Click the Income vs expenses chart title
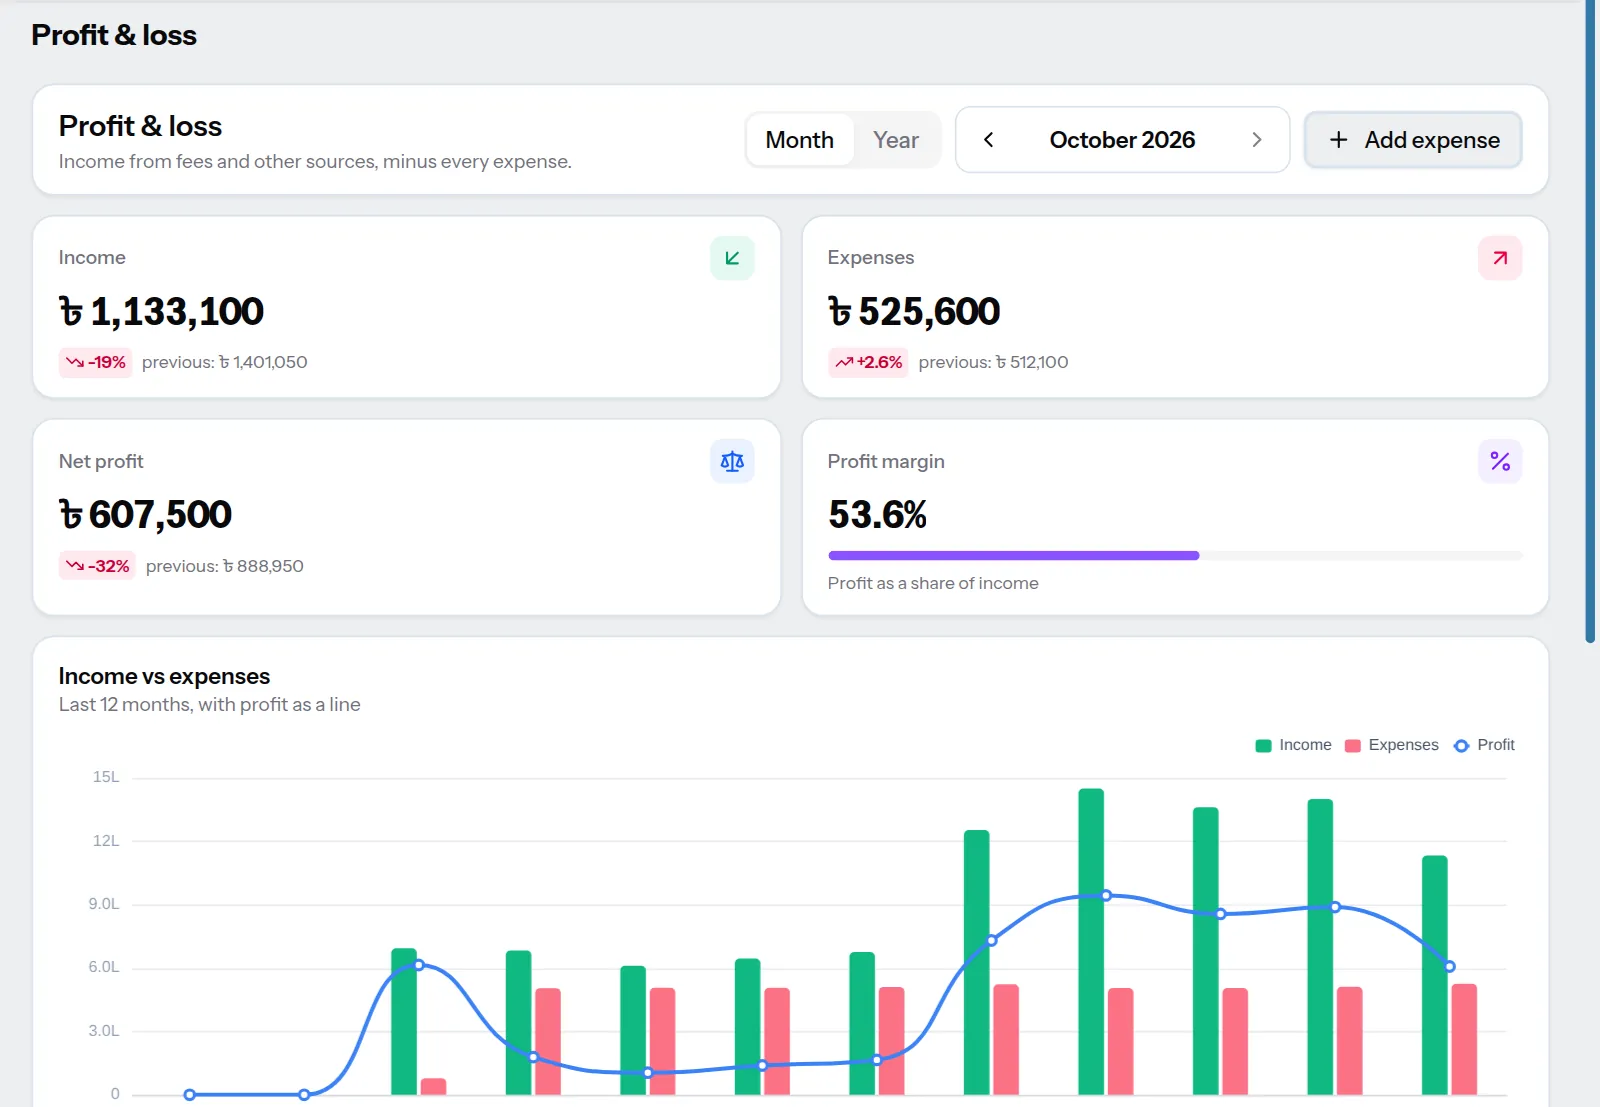 164,676
